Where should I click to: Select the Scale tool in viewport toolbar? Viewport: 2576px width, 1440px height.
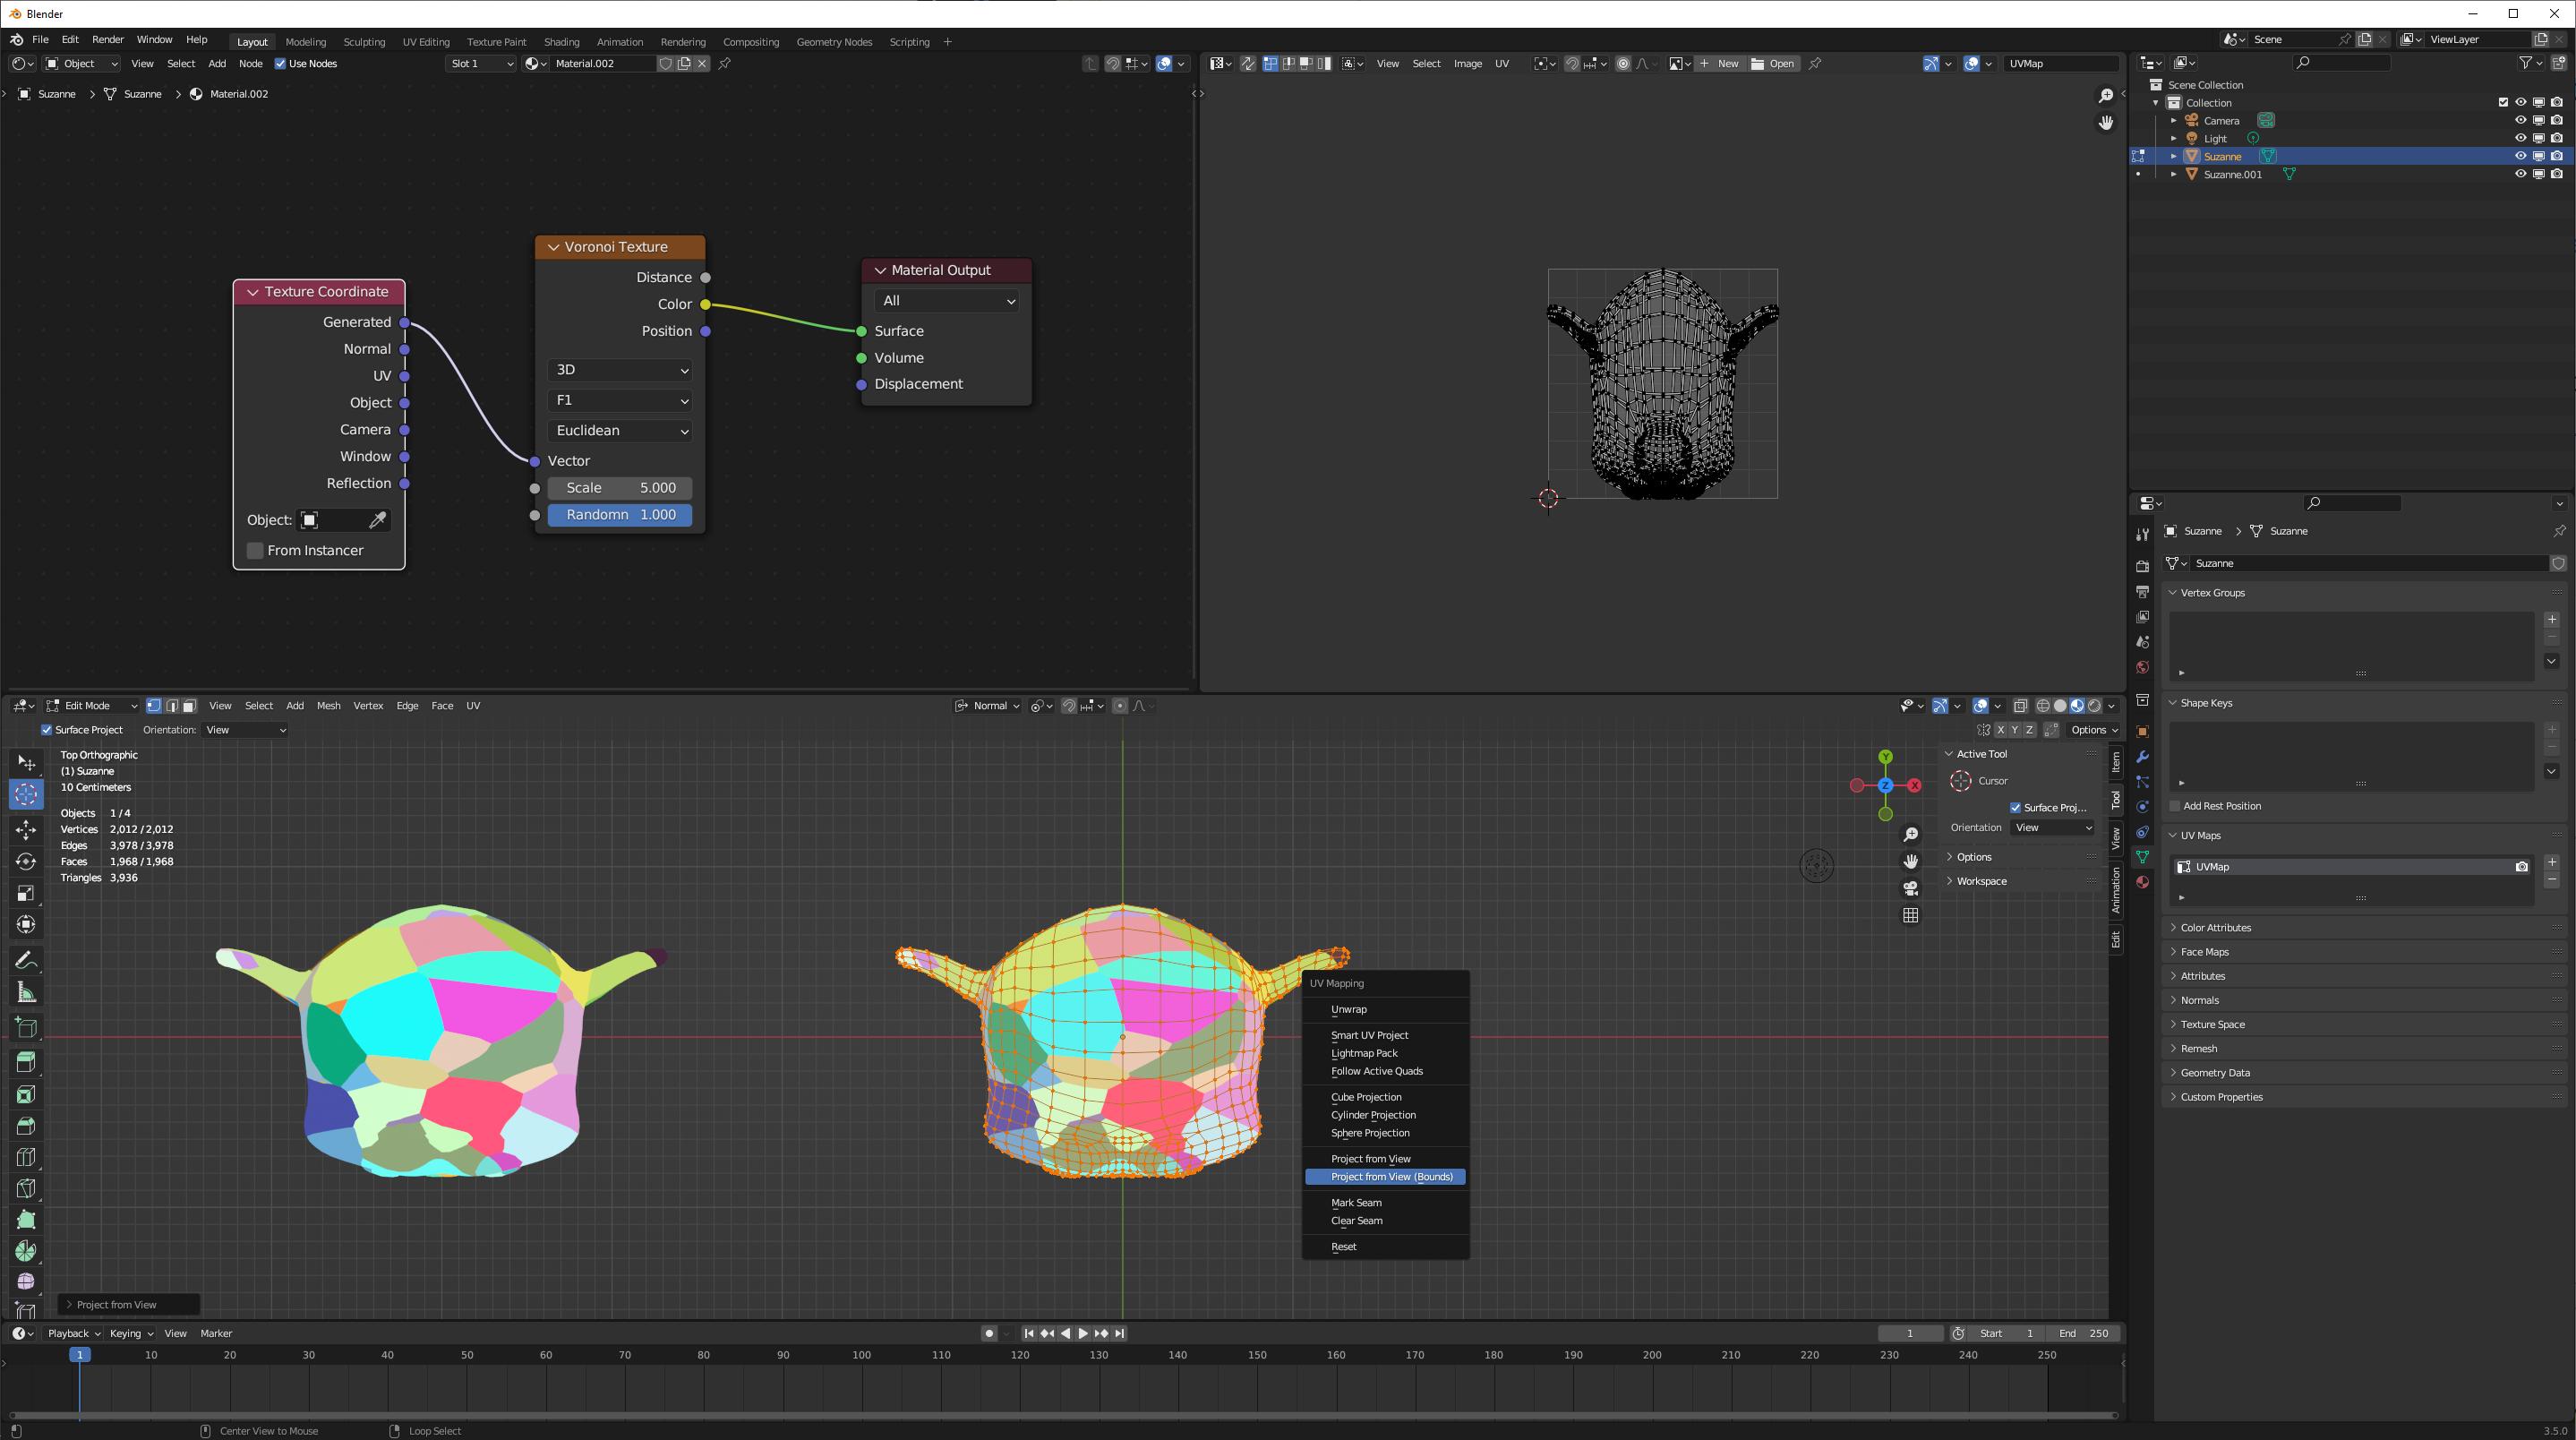[26, 893]
